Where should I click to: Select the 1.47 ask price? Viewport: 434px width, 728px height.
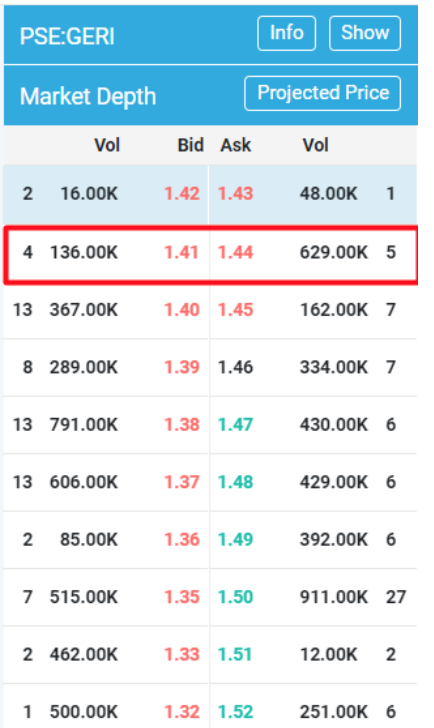point(236,425)
